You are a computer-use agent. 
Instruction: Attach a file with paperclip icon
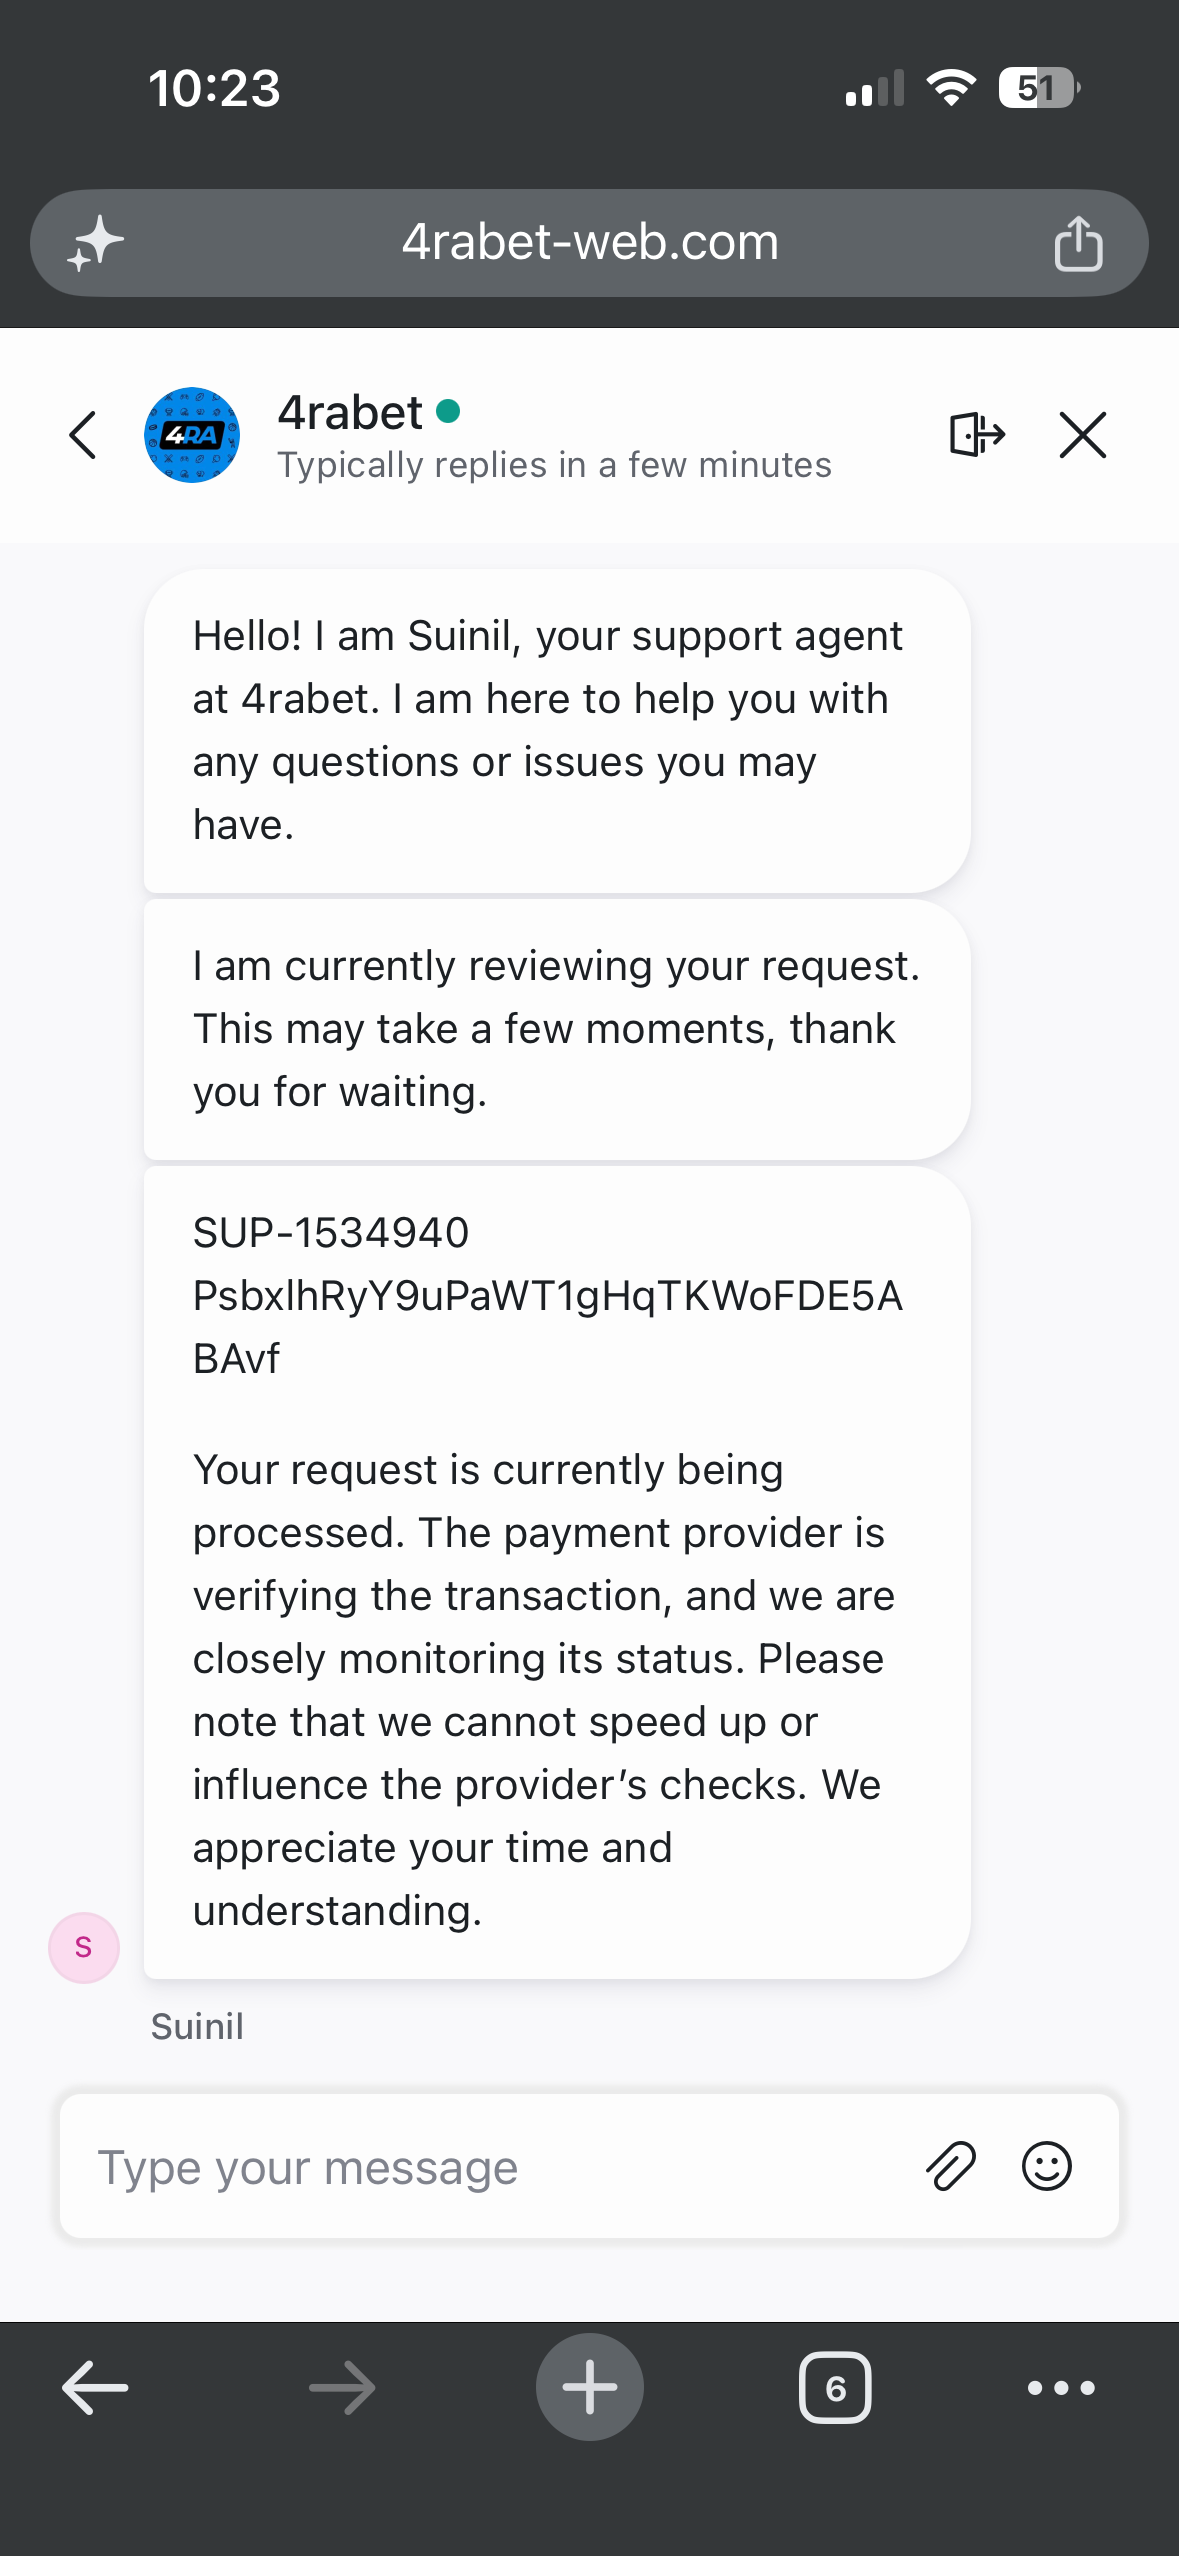point(950,2166)
